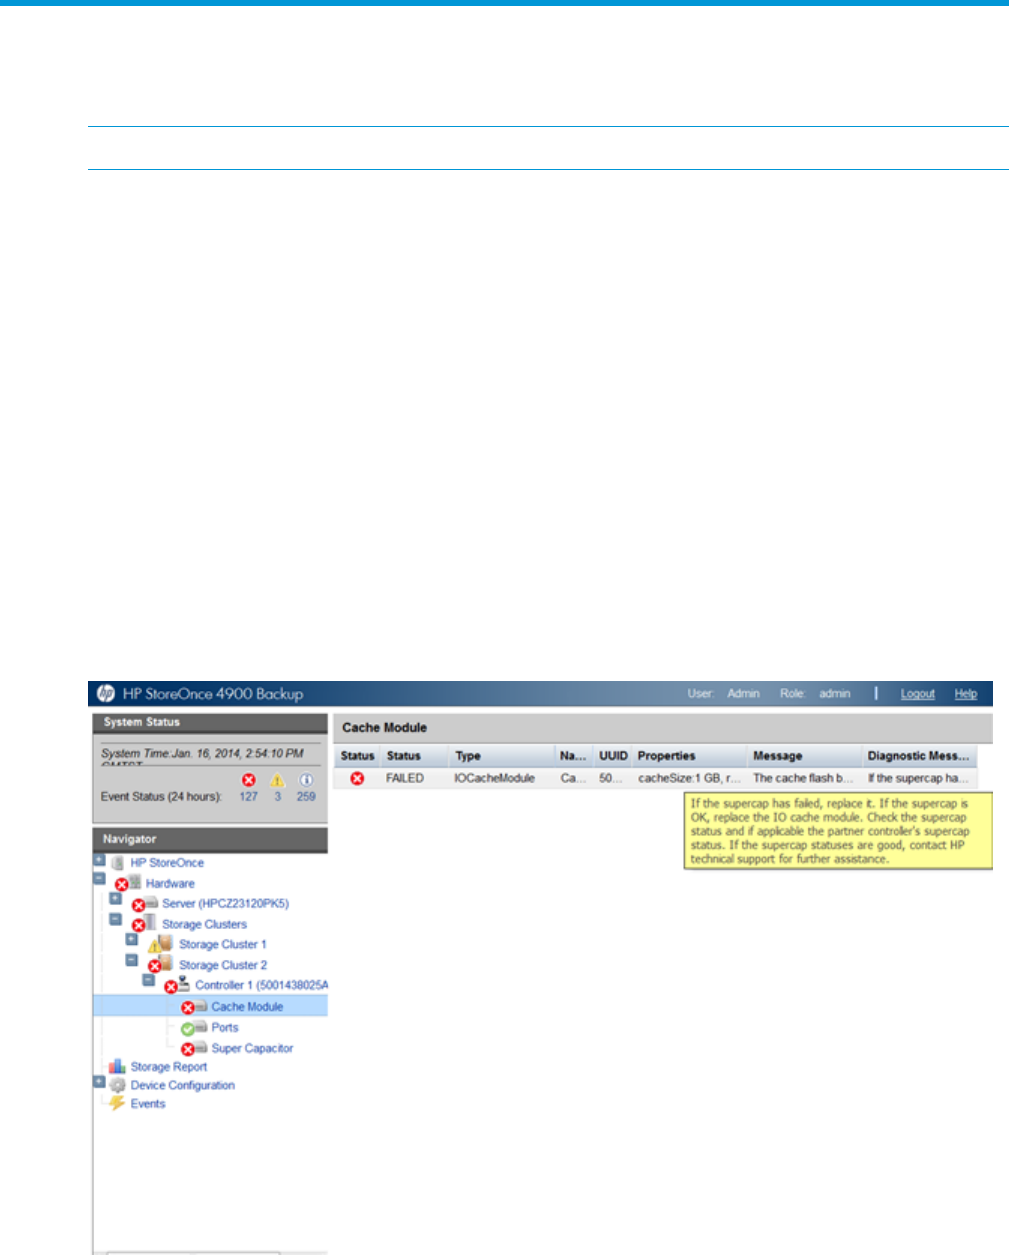Select Storage Cluster 2 tree item
Viewport: 1009px width, 1255px height.
click(223, 966)
